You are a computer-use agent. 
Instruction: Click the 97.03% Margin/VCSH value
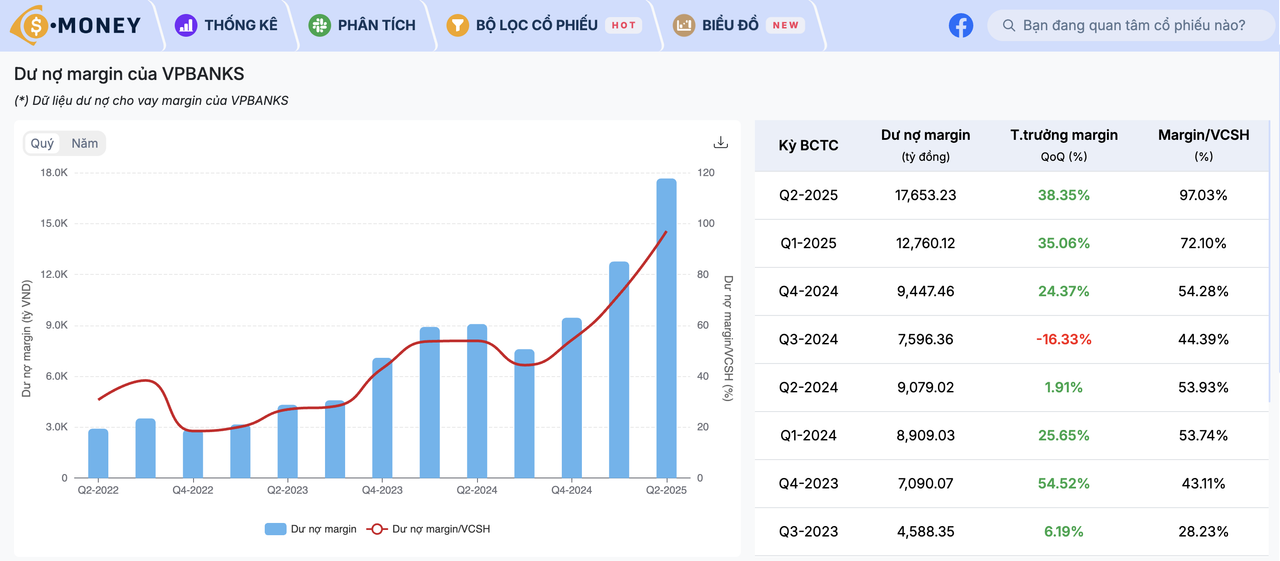(1203, 195)
